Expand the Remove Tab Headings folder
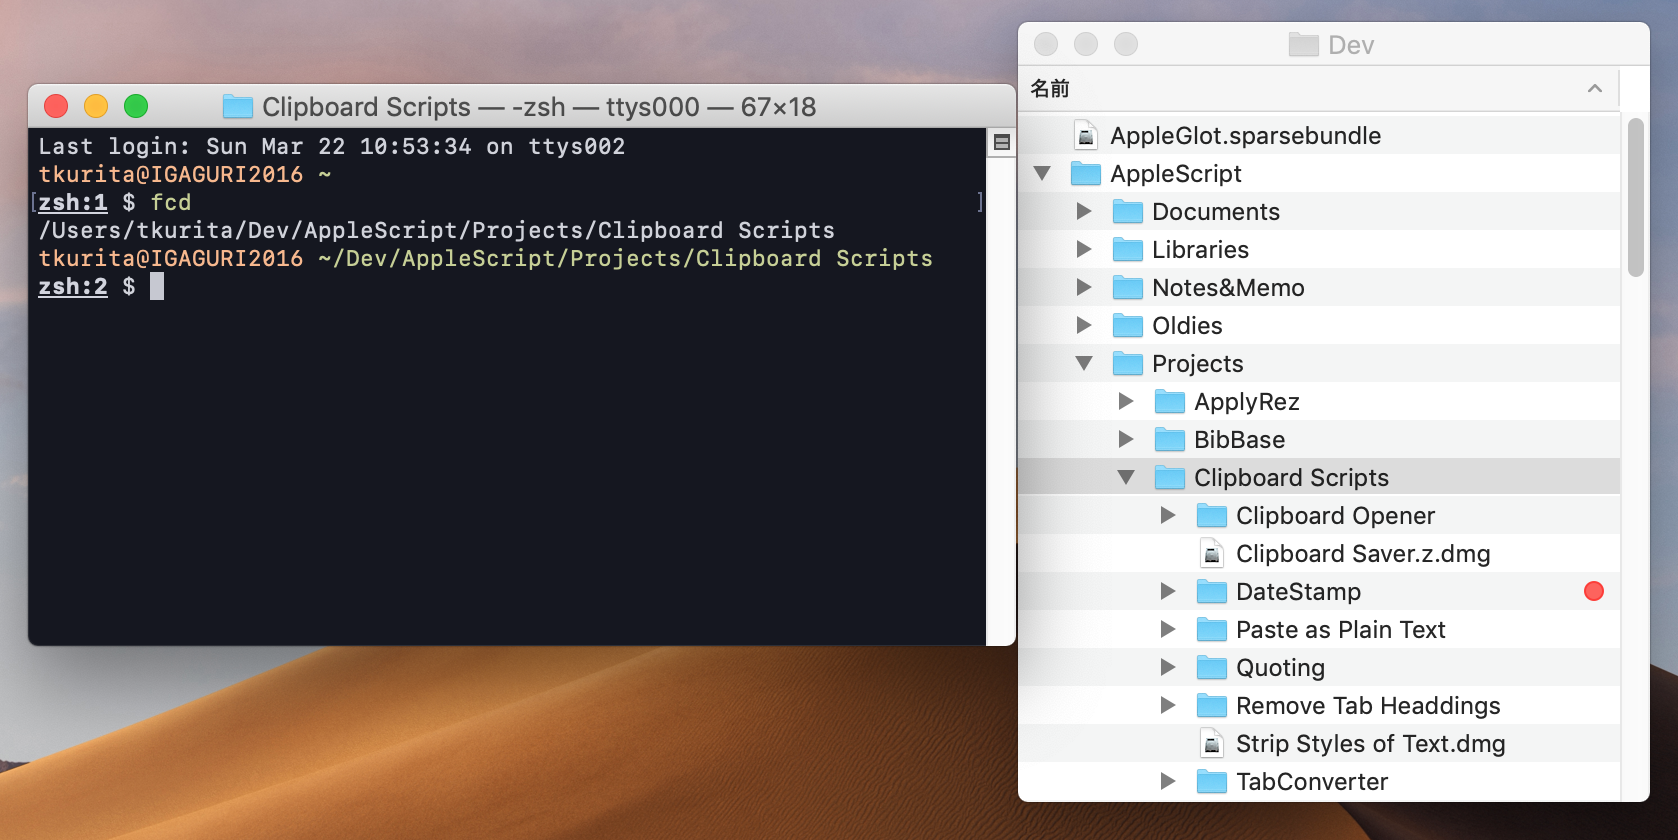Viewport: 1678px width, 840px height. point(1168,705)
